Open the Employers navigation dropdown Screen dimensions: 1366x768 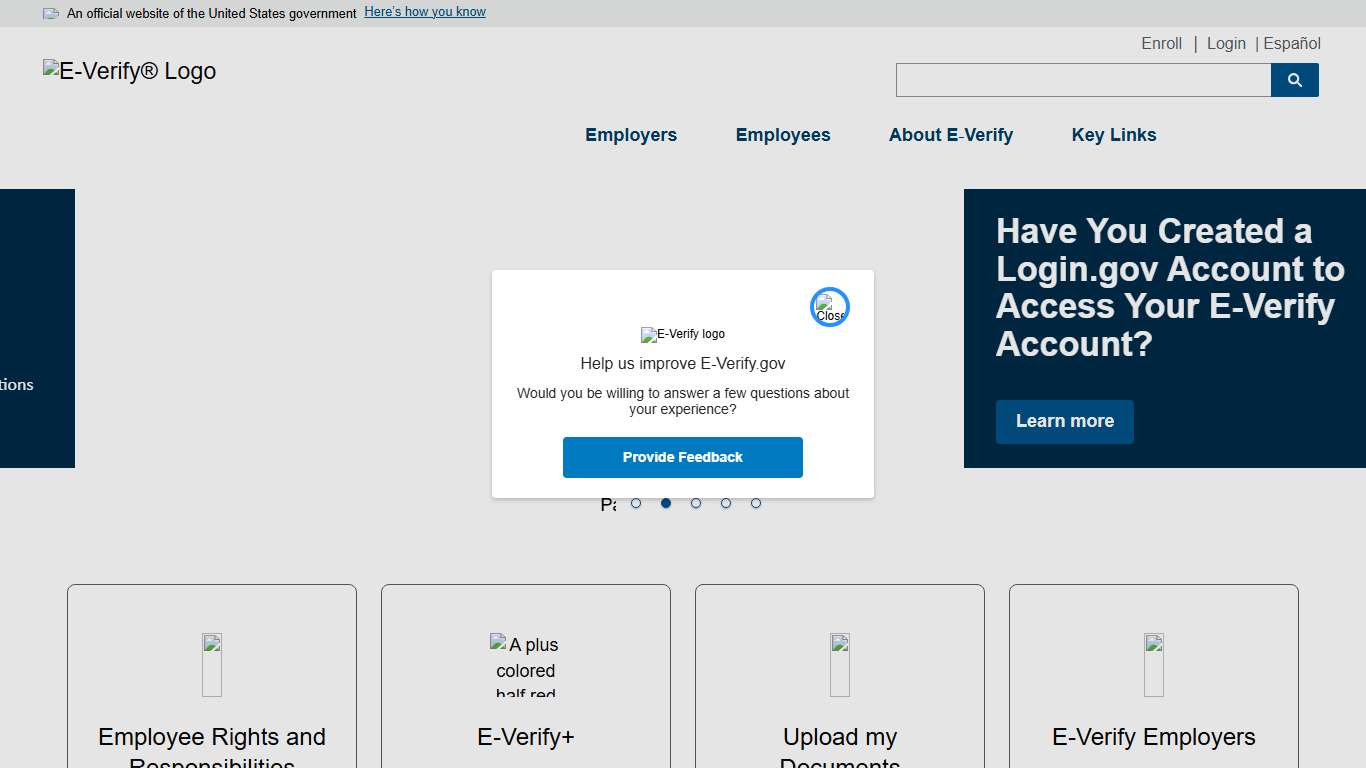point(631,135)
